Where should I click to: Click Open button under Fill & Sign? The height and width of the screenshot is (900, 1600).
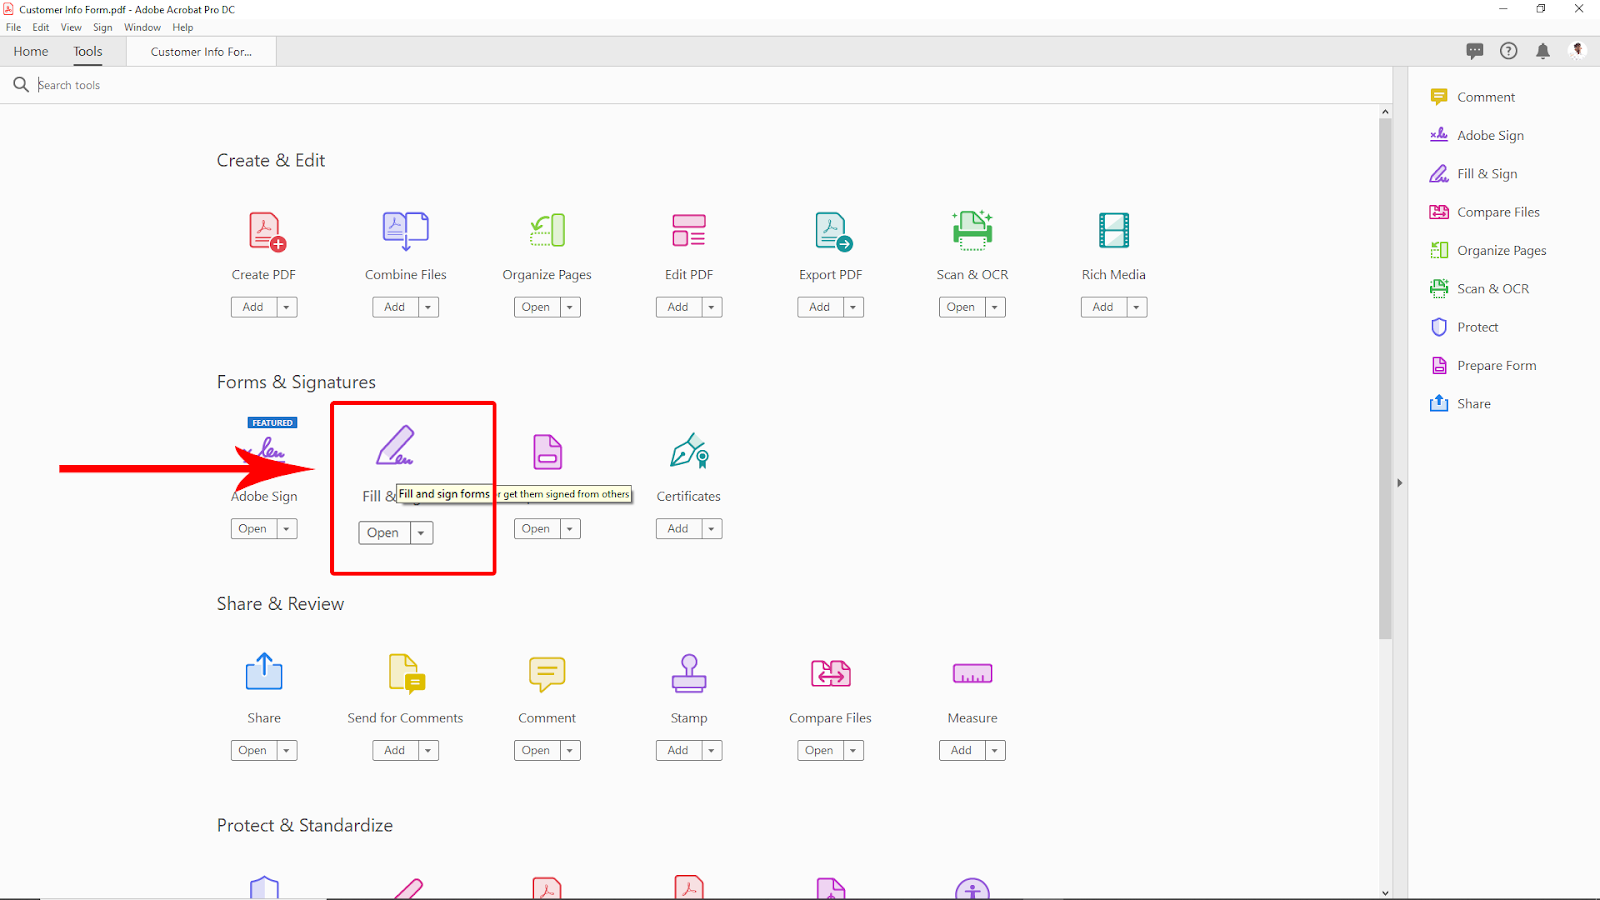point(384,533)
